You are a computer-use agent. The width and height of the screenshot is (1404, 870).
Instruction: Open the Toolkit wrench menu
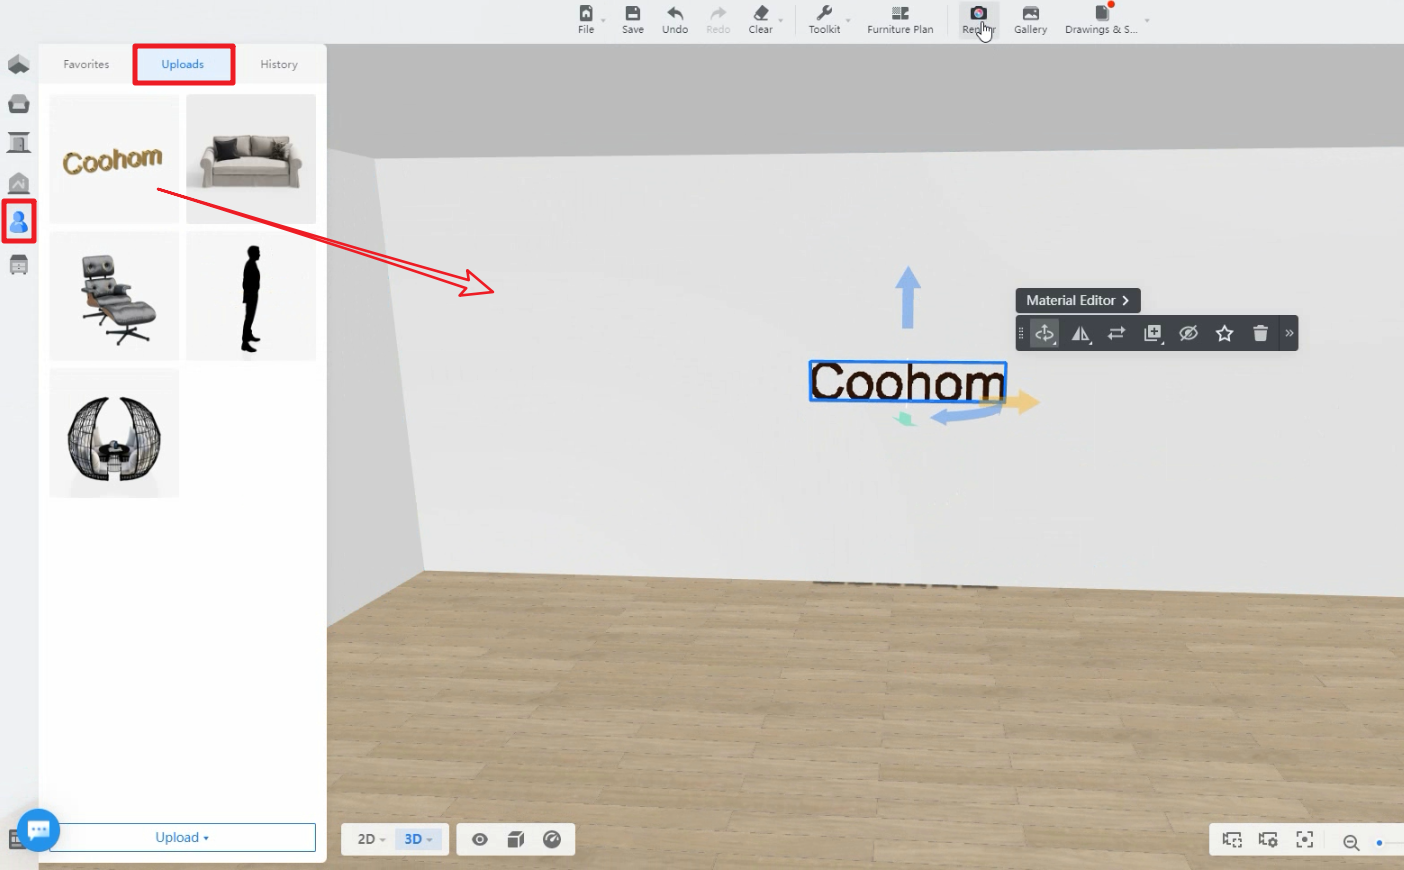tap(824, 19)
